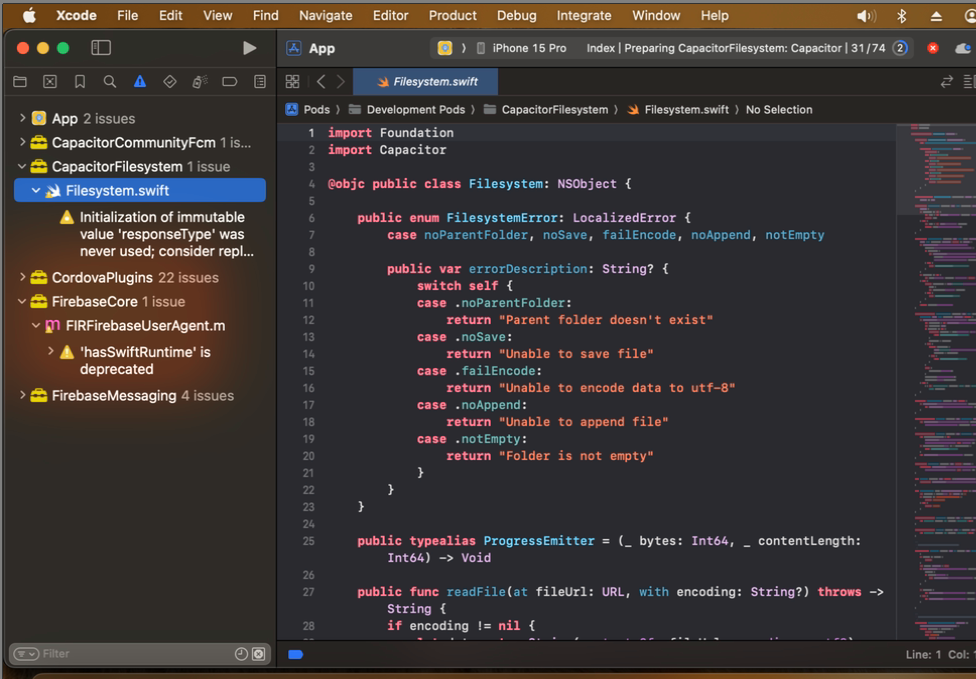The height and width of the screenshot is (679, 976).
Task: Open the Source Control navigator
Action: [x=50, y=82]
